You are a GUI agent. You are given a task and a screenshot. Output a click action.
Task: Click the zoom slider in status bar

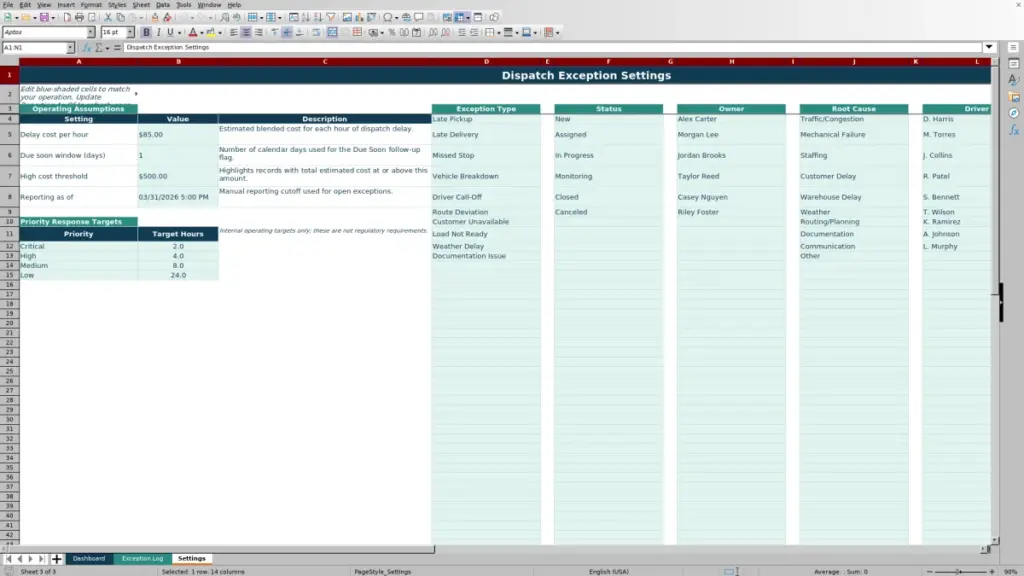pyautogui.click(x=960, y=571)
